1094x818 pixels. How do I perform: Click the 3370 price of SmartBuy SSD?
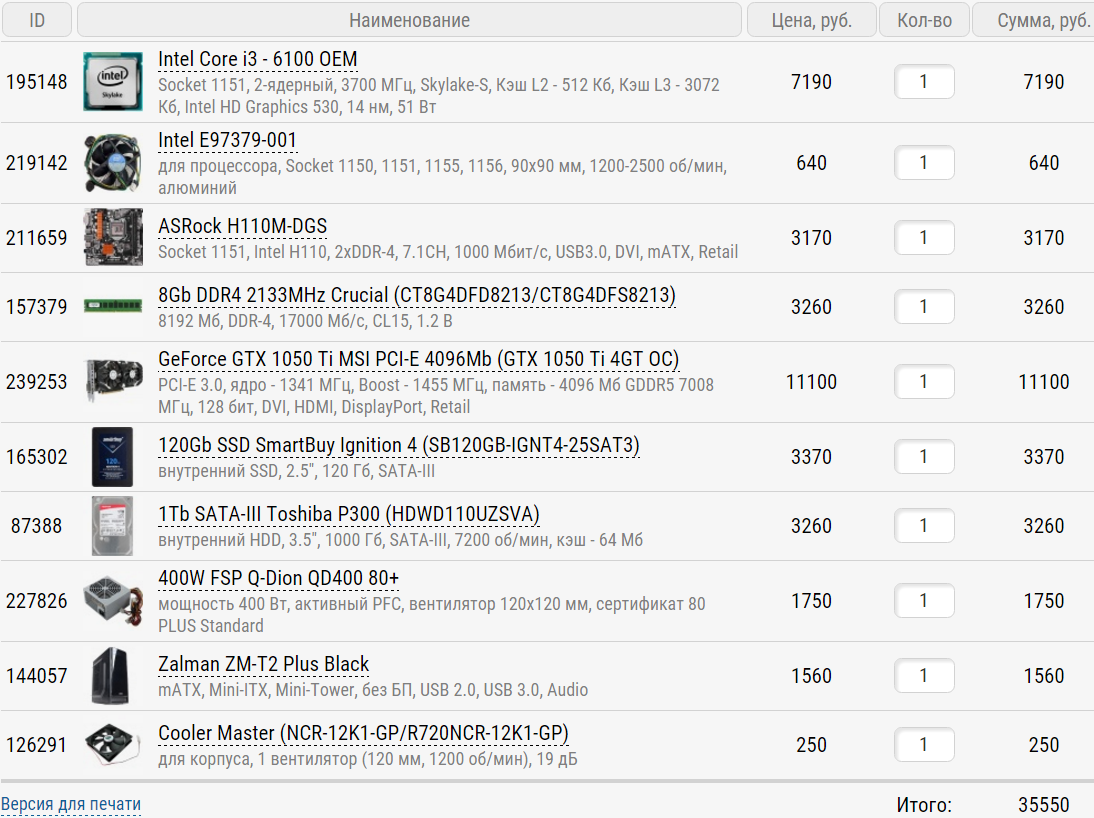coord(811,457)
